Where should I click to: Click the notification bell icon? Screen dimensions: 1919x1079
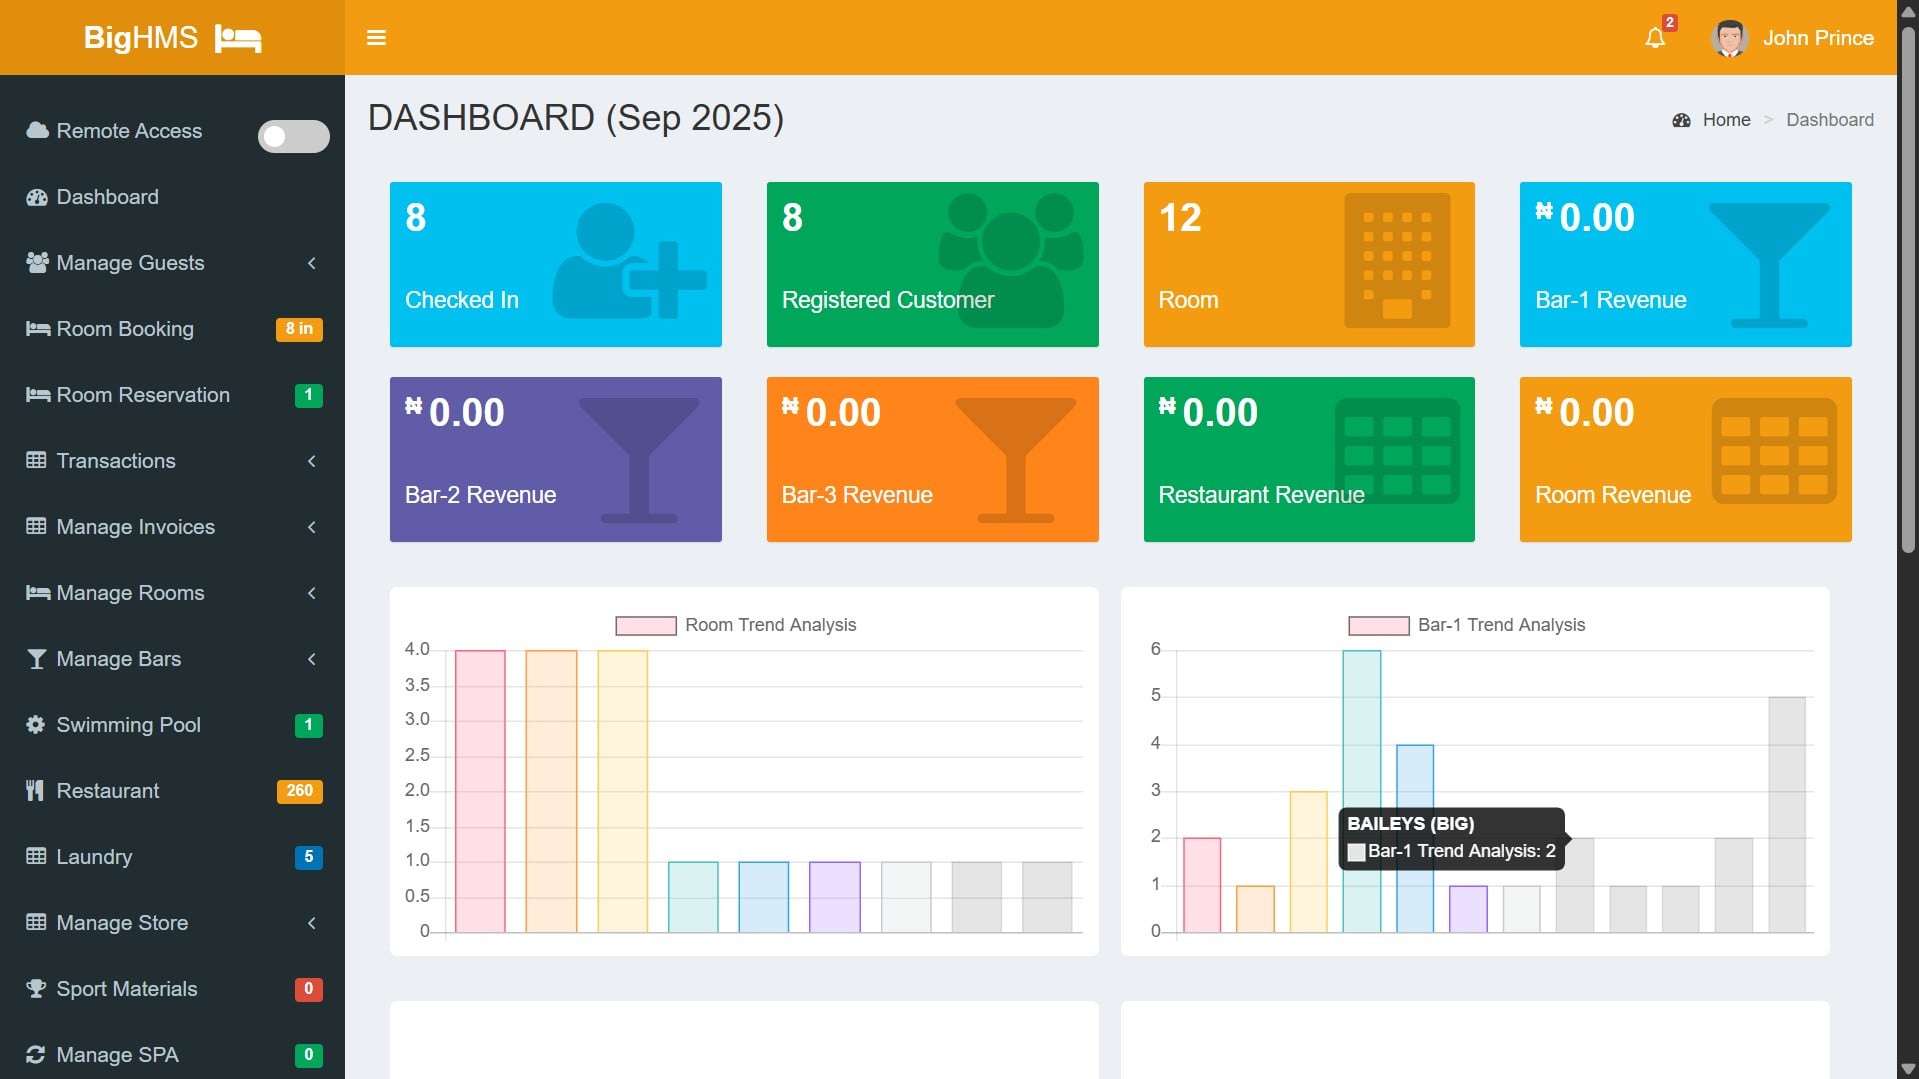click(x=1655, y=38)
